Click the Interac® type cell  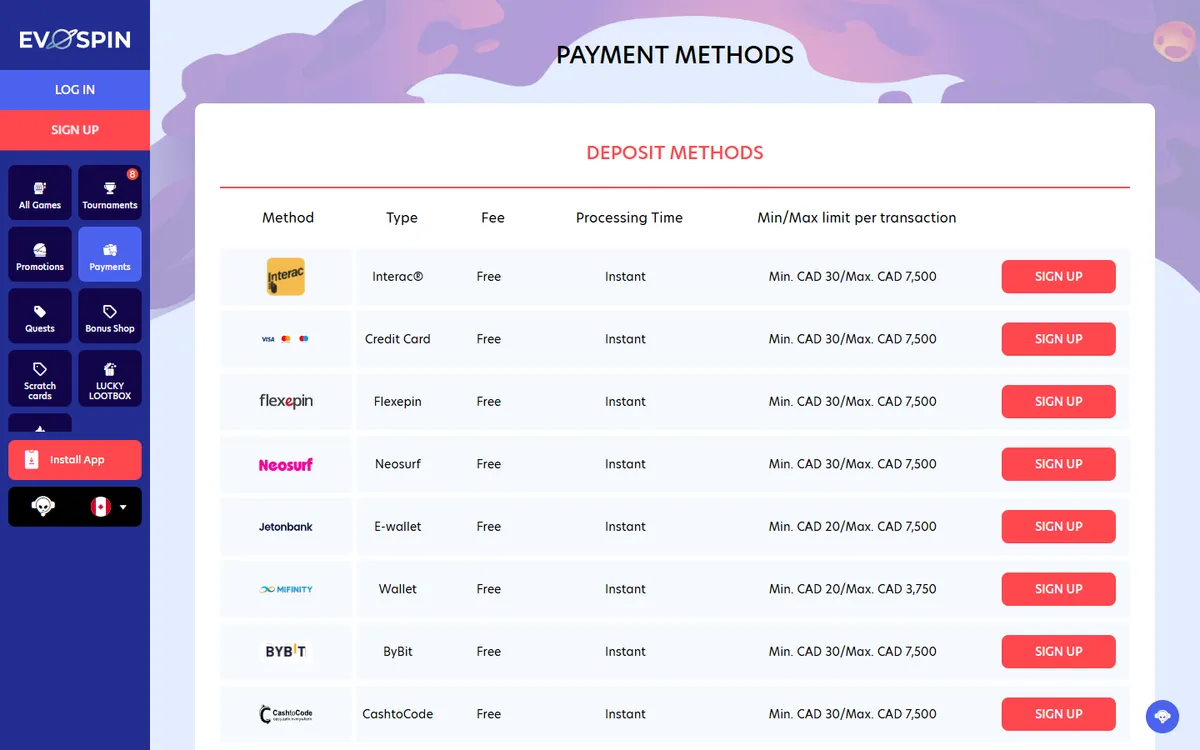(398, 277)
